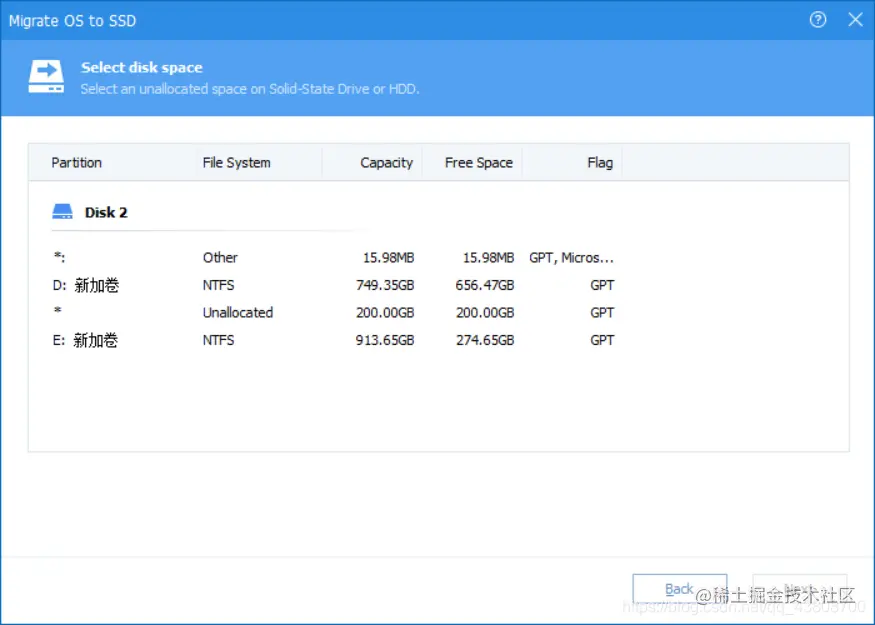875x625 pixels.
Task: Select the Disk 2 label
Action: 106,213
